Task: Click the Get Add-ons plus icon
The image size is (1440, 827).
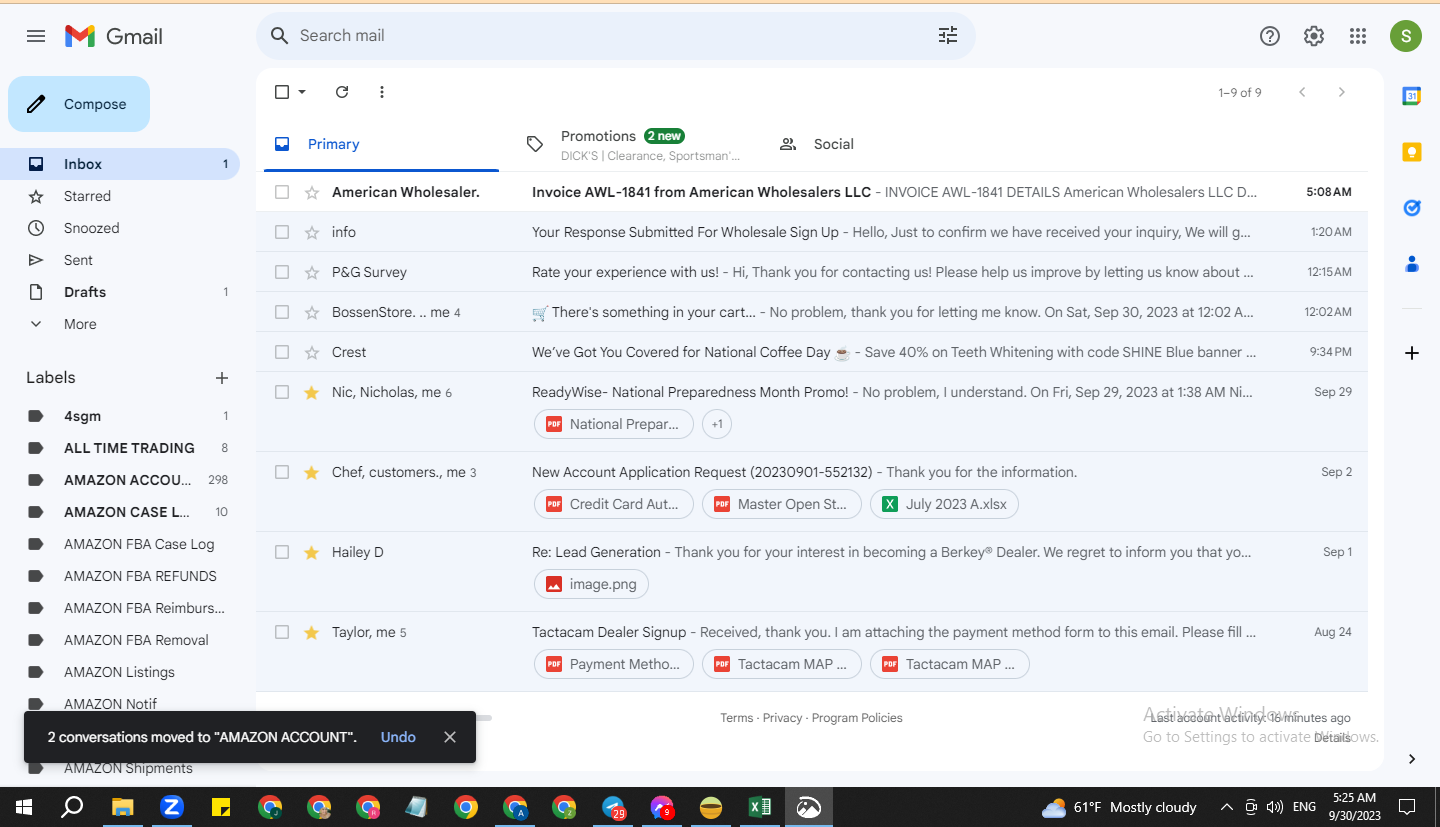Action: [x=1412, y=353]
